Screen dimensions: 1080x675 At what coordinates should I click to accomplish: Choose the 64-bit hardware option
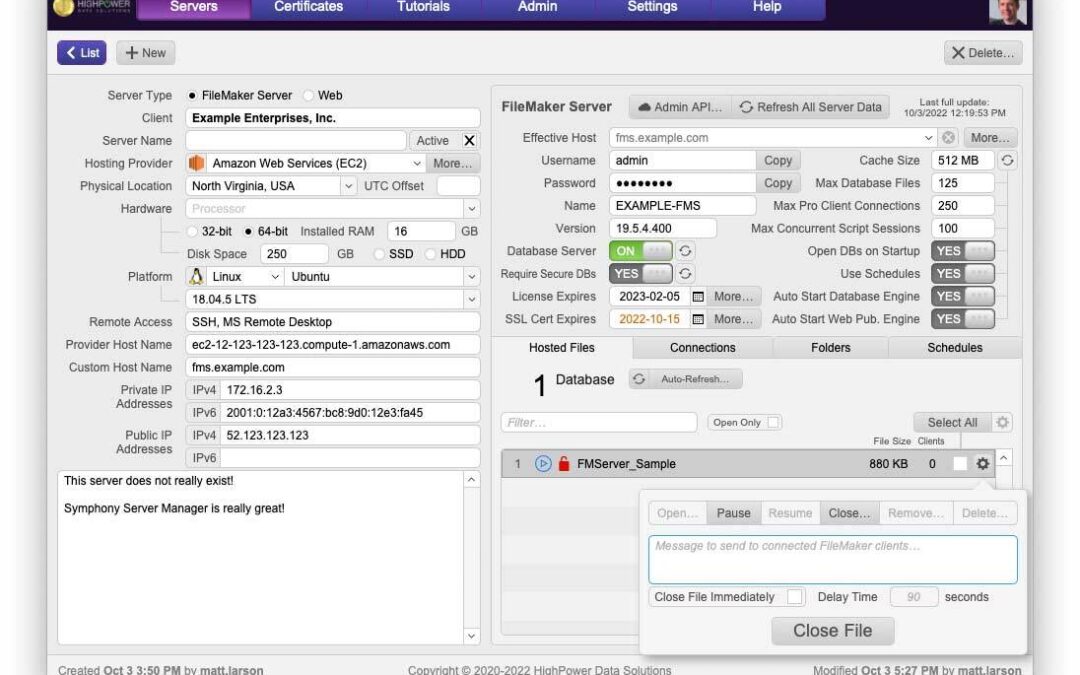coord(248,231)
